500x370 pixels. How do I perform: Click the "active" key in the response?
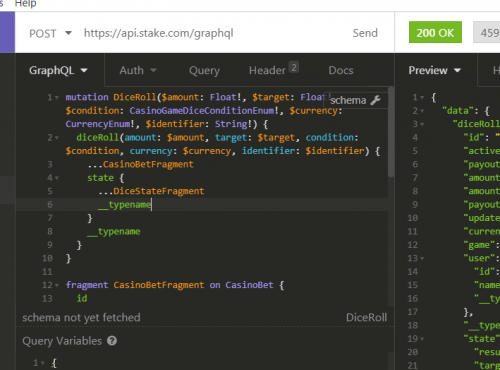click(x=482, y=151)
